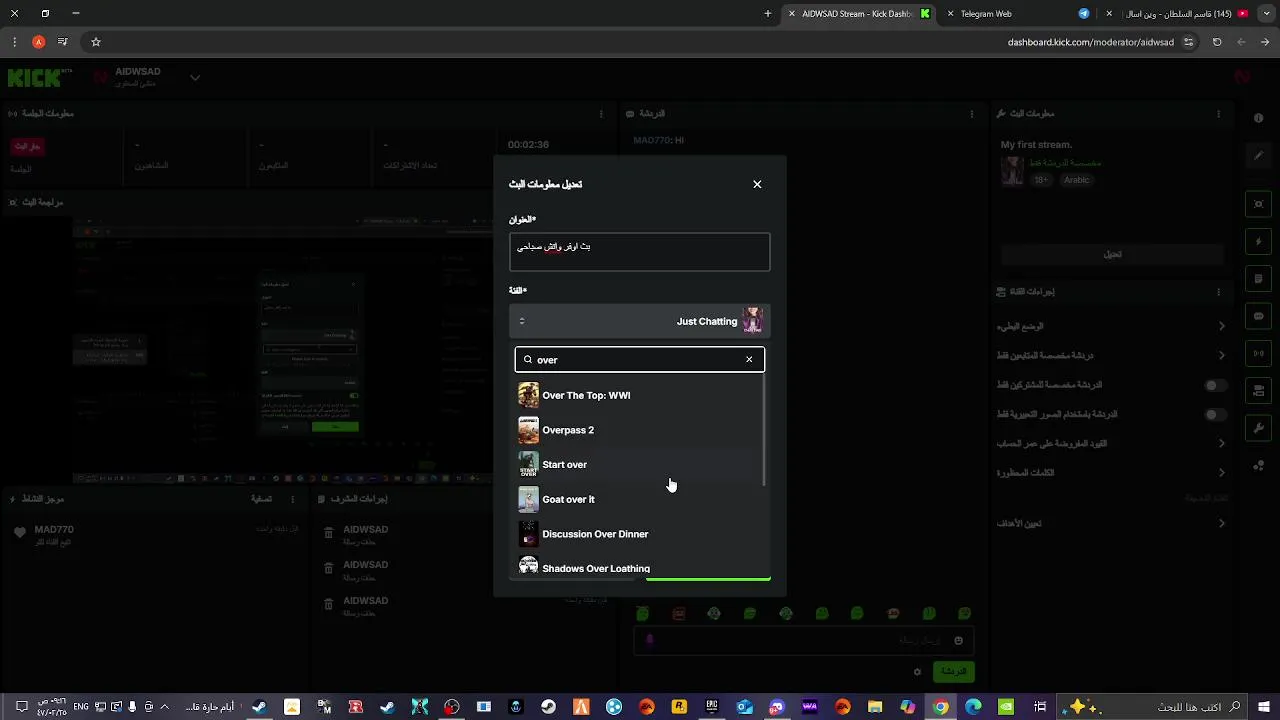Screen dimensions: 1280x720
Task: Toggle emotes-only chat switch
Action: 1215,414
